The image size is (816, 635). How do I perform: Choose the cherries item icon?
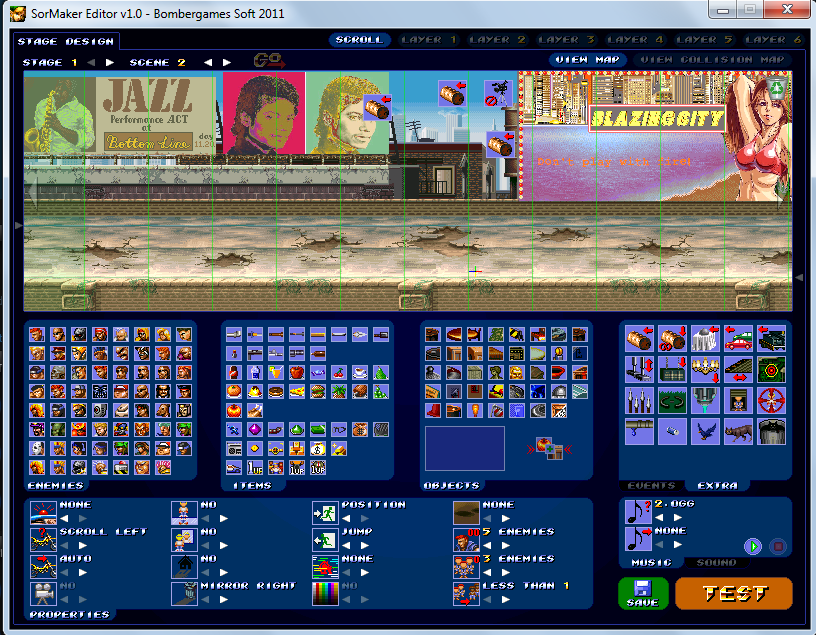(339, 372)
